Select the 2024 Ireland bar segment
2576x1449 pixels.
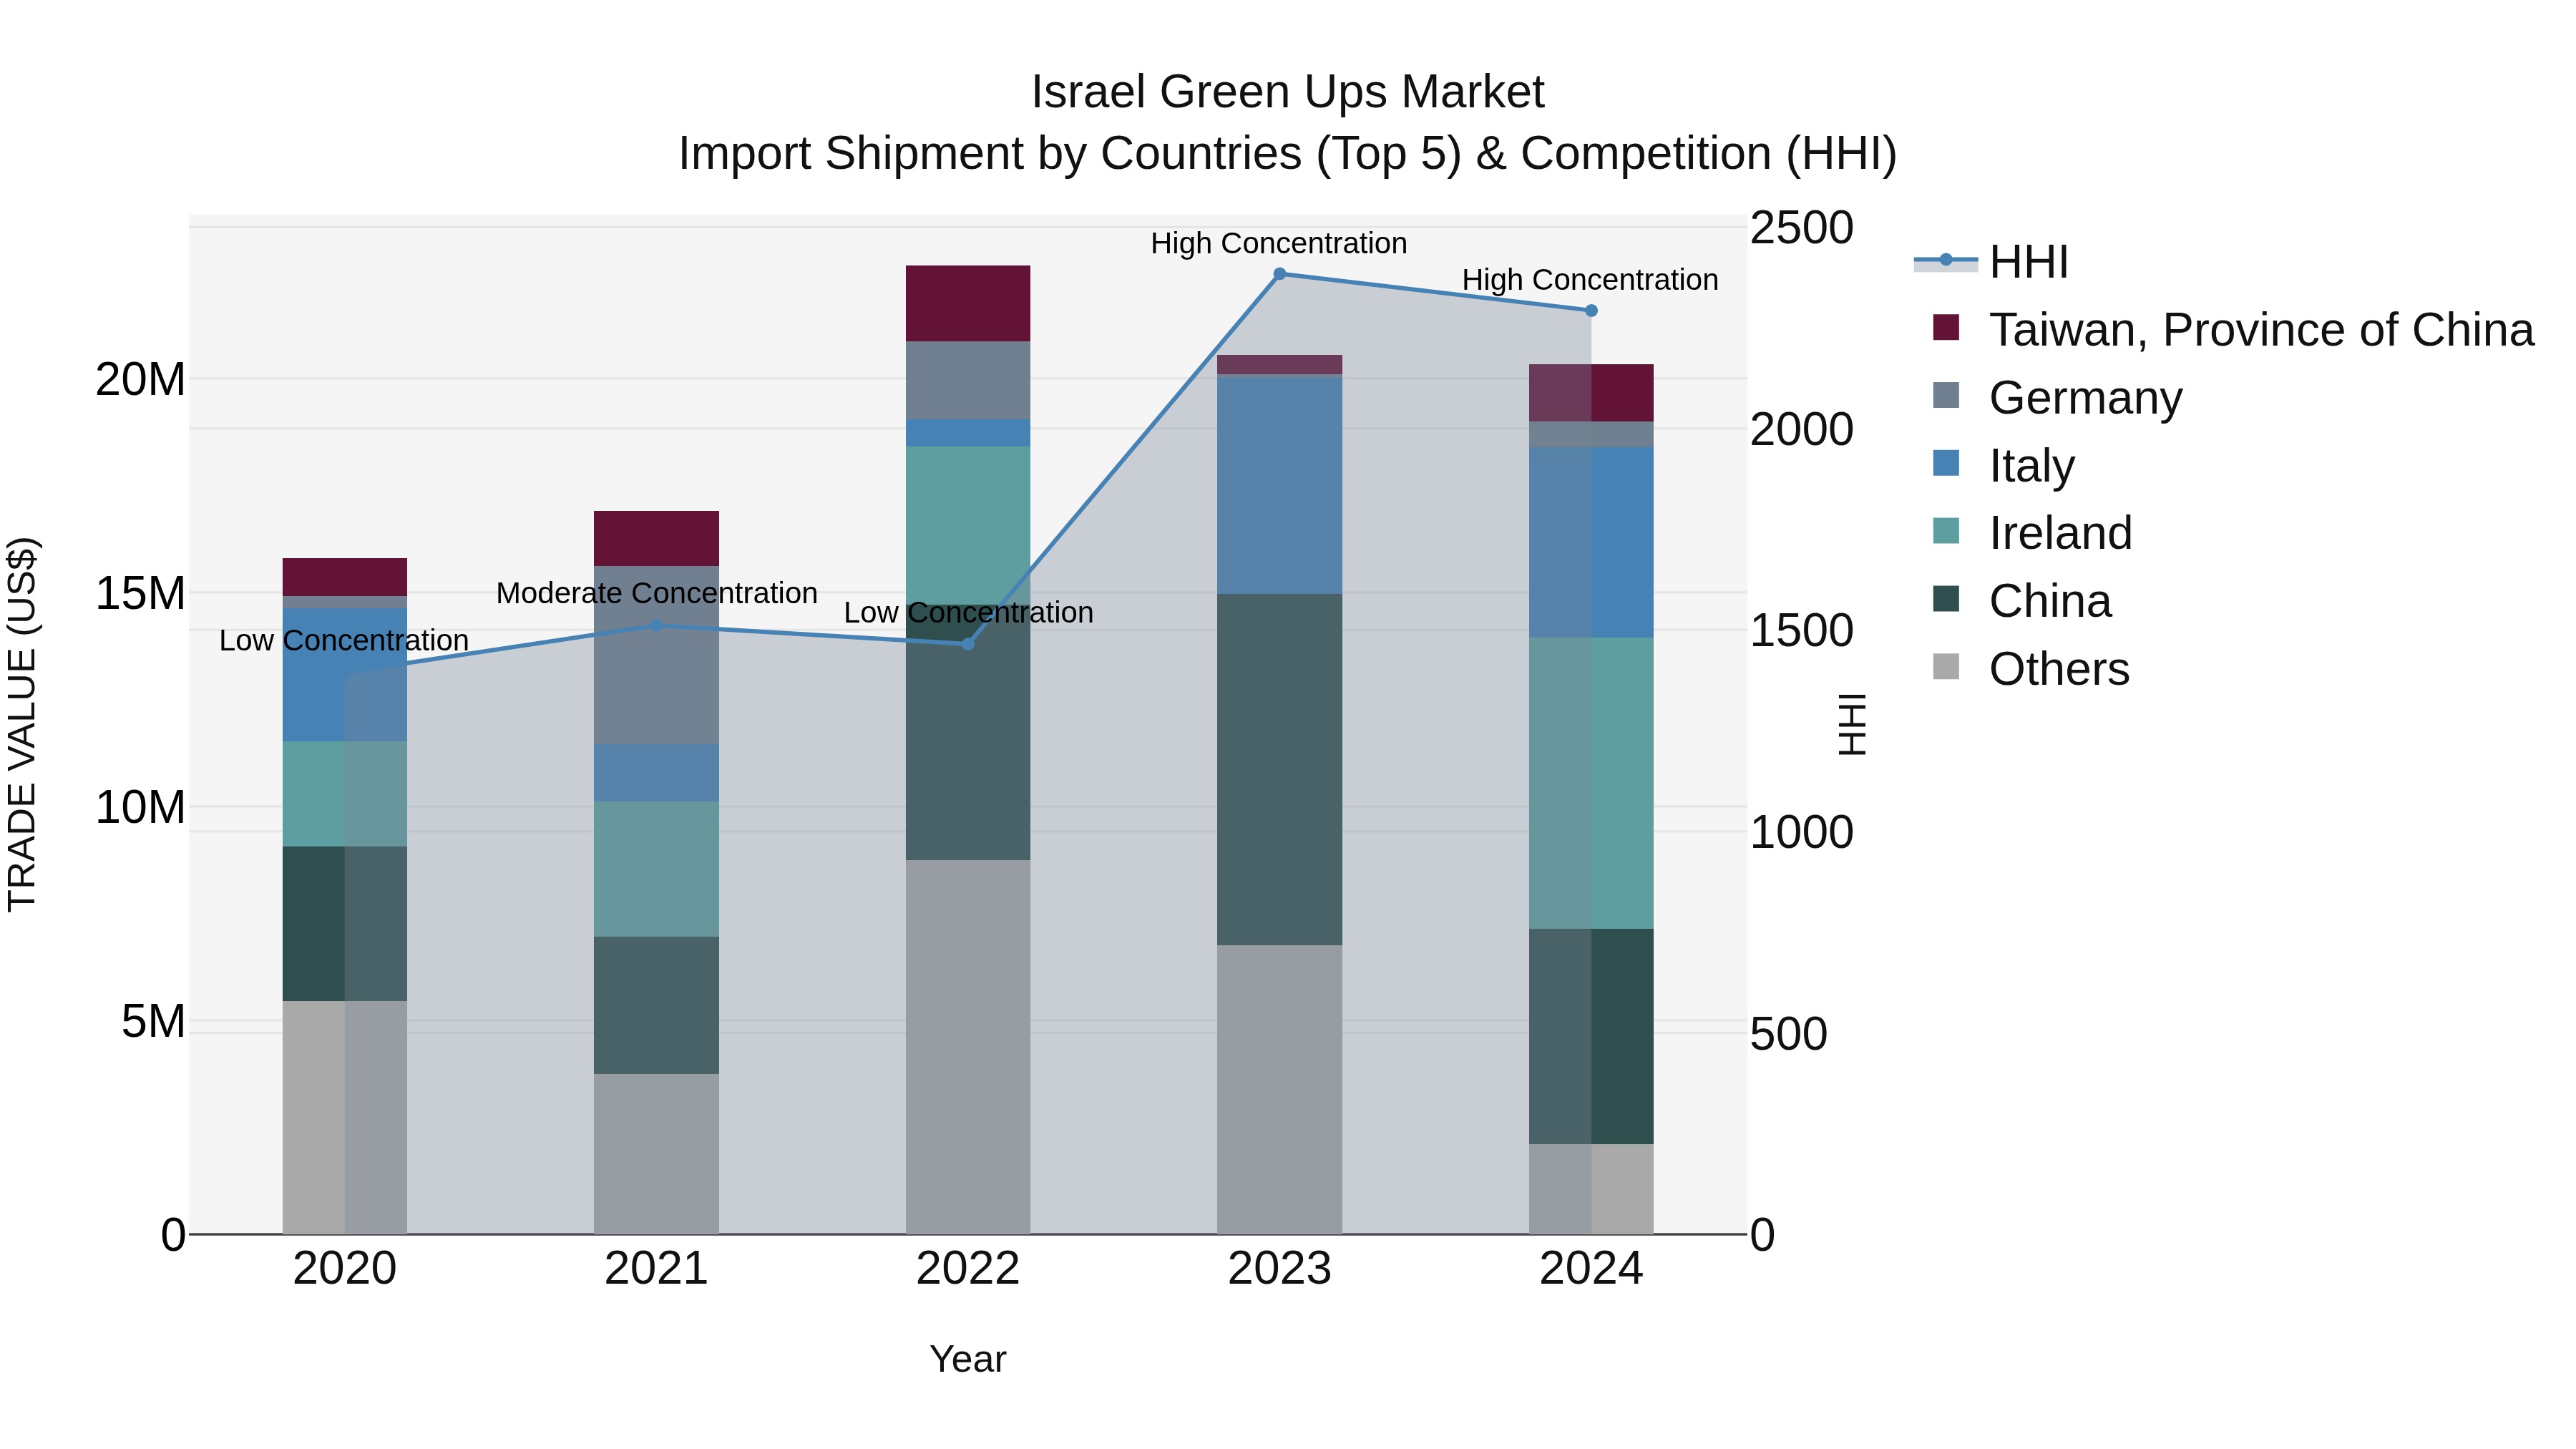[1591, 783]
